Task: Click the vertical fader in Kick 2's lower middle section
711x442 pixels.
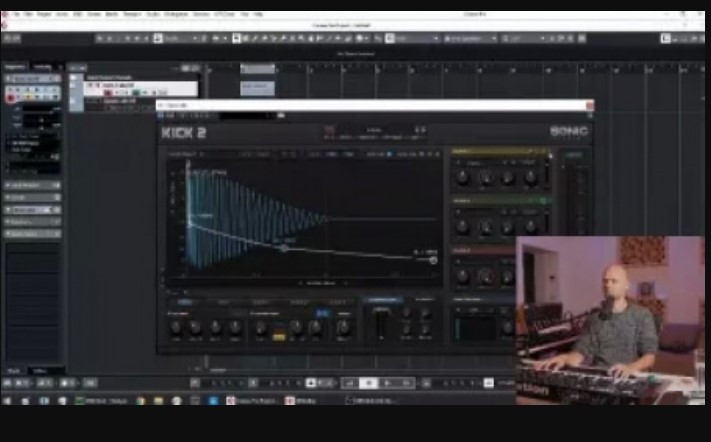Action: pos(381,324)
